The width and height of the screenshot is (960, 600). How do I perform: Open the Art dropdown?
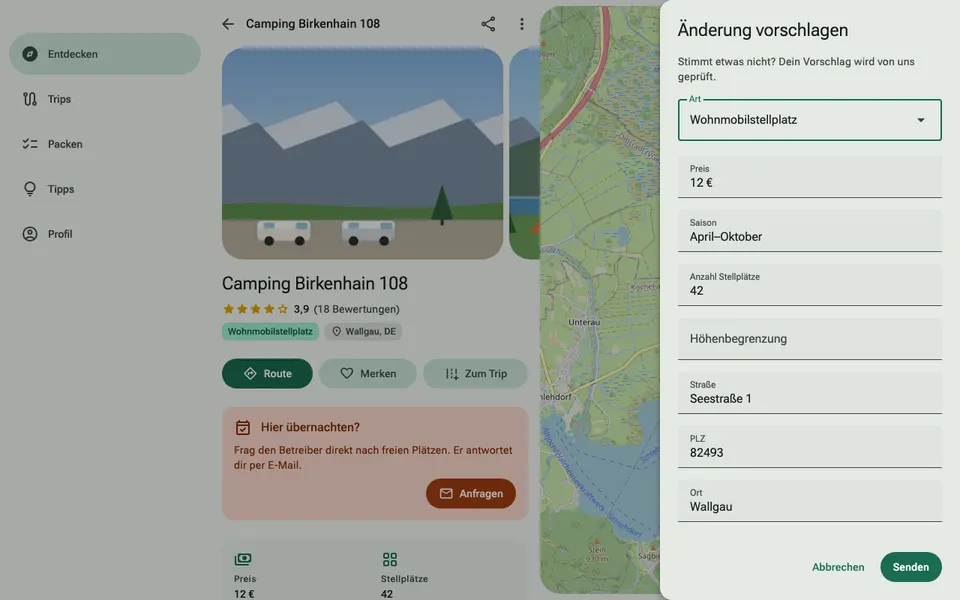point(809,120)
